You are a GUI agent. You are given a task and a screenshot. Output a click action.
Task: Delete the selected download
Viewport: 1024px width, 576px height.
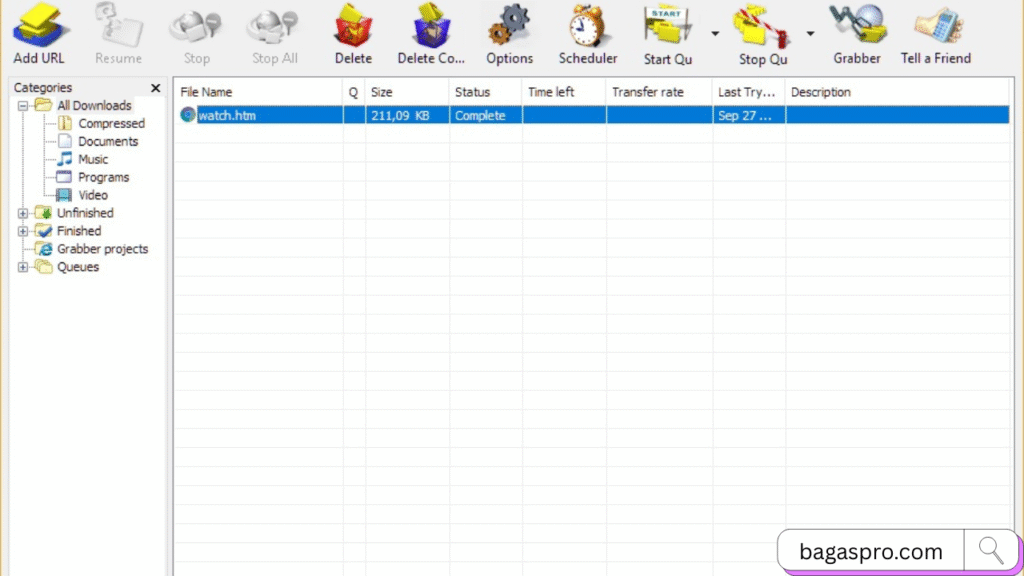(352, 30)
